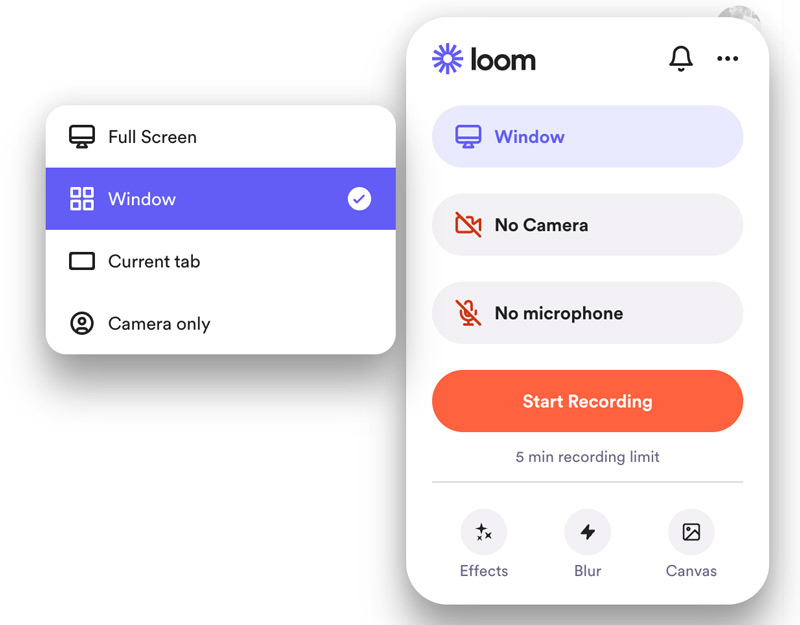
Task: Unmute by clicking No microphone
Action: click(587, 313)
